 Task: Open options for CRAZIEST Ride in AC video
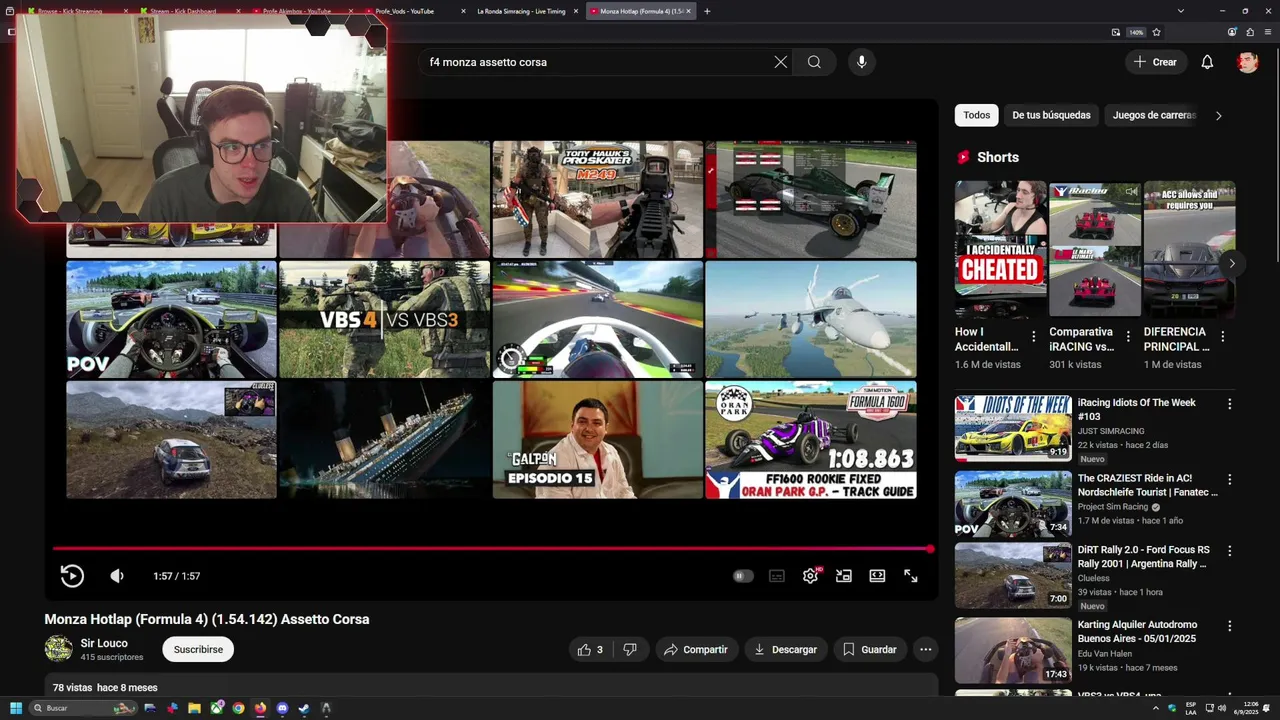point(1229,480)
